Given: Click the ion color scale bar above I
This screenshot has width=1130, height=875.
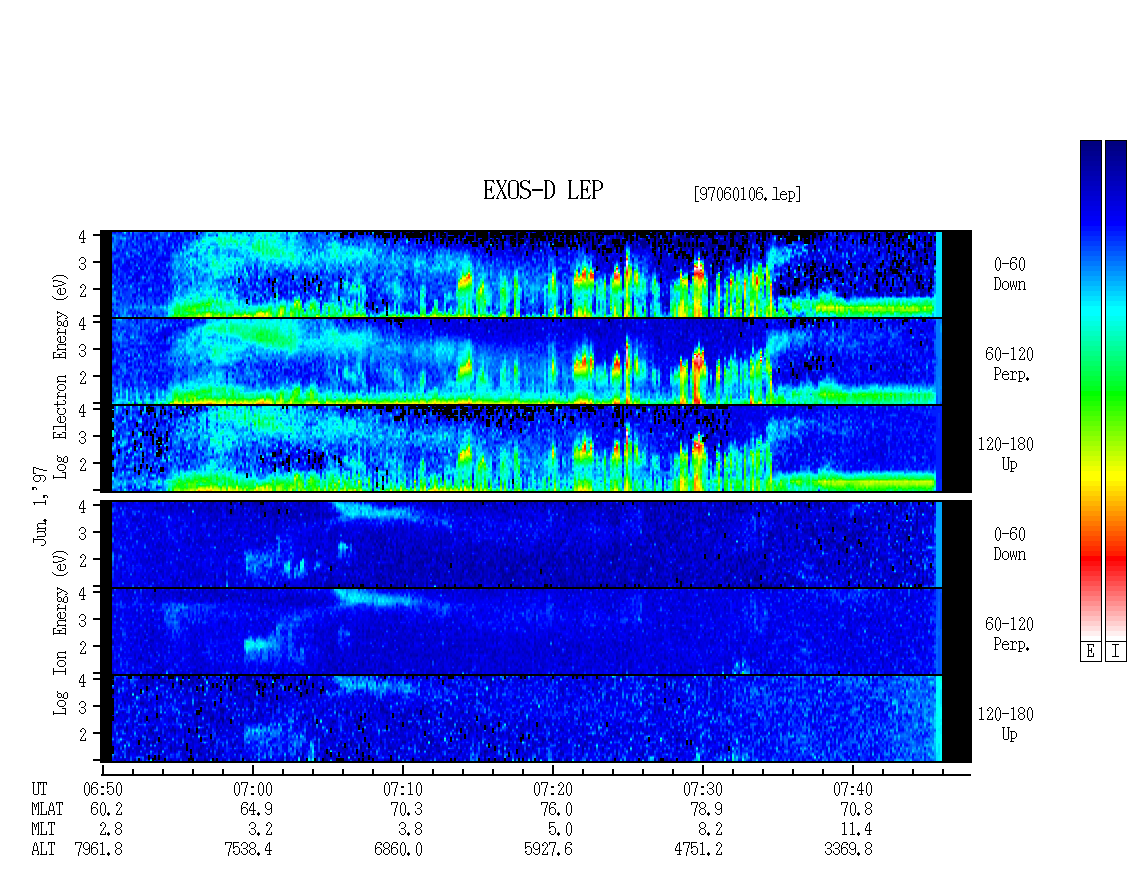Looking at the screenshot, I should click(x=1116, y=390).
